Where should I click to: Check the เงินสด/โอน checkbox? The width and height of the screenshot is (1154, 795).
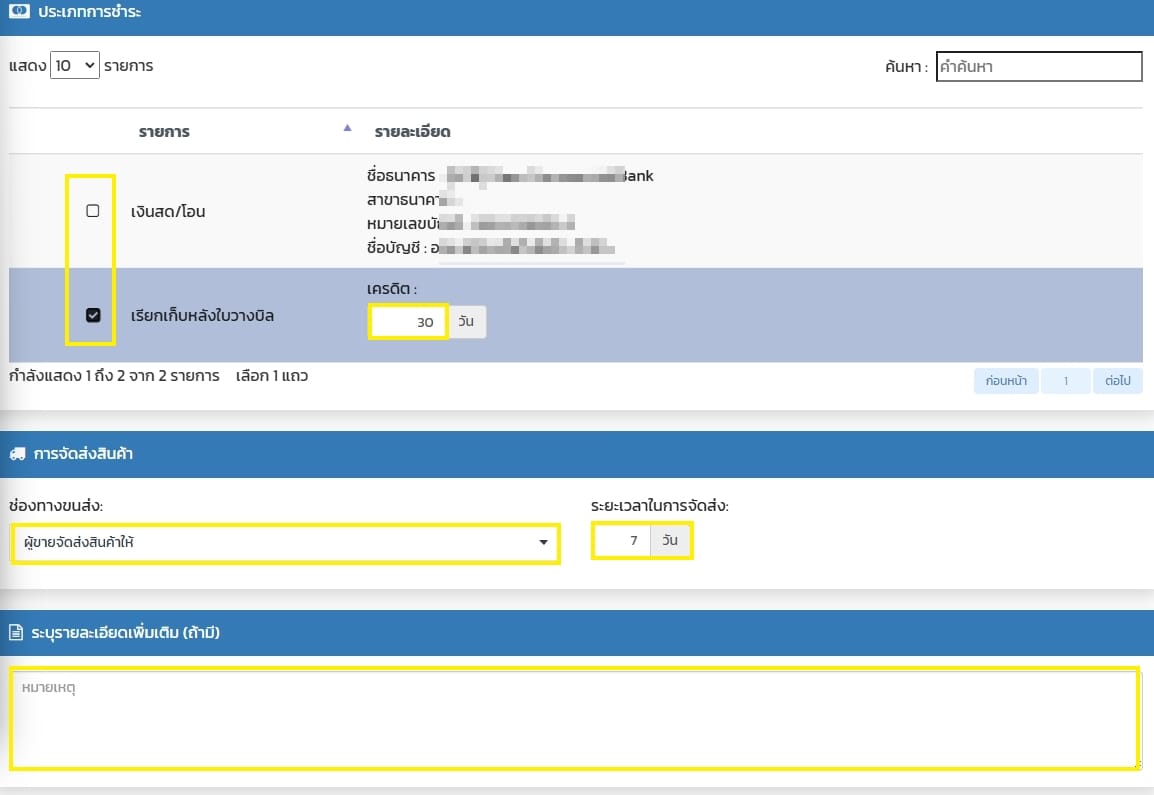click(x=93, y=211)
